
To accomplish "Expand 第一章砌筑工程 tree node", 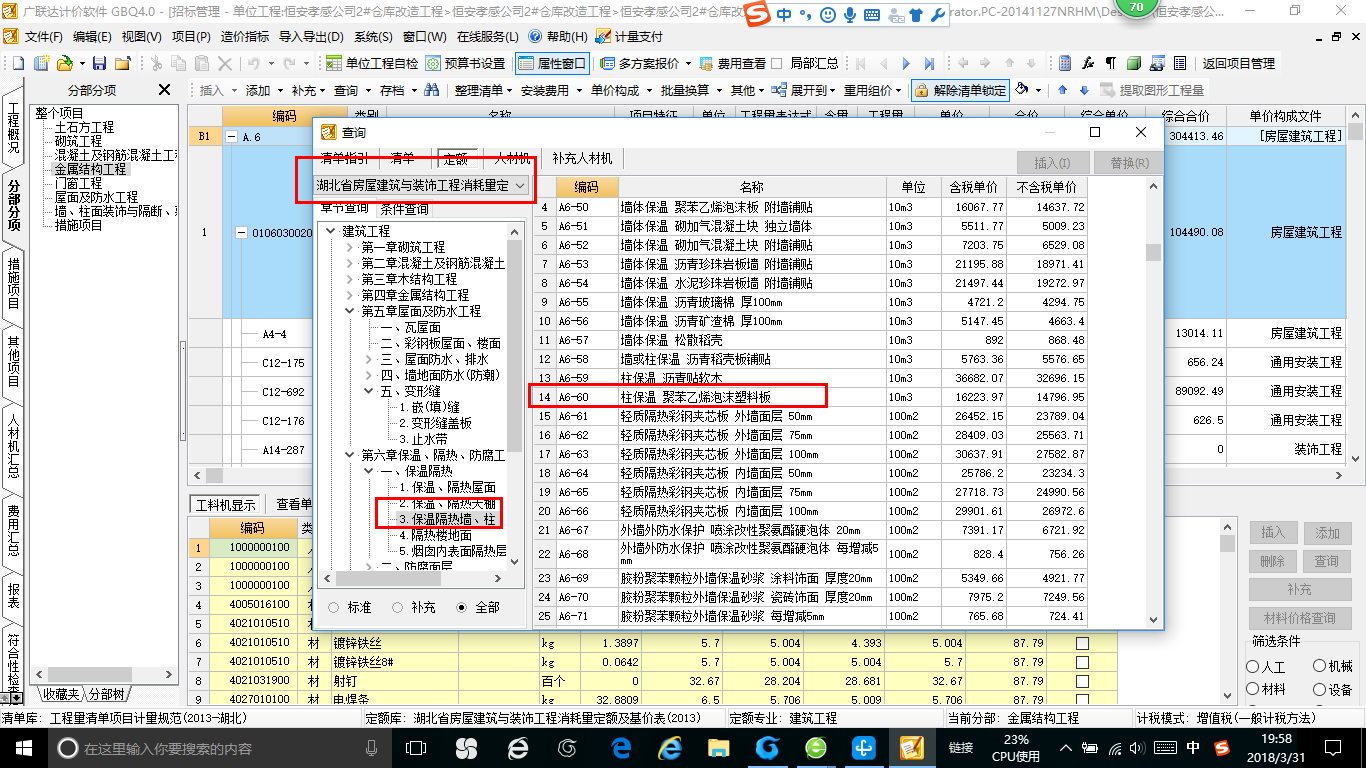I will tap(349, 247).
